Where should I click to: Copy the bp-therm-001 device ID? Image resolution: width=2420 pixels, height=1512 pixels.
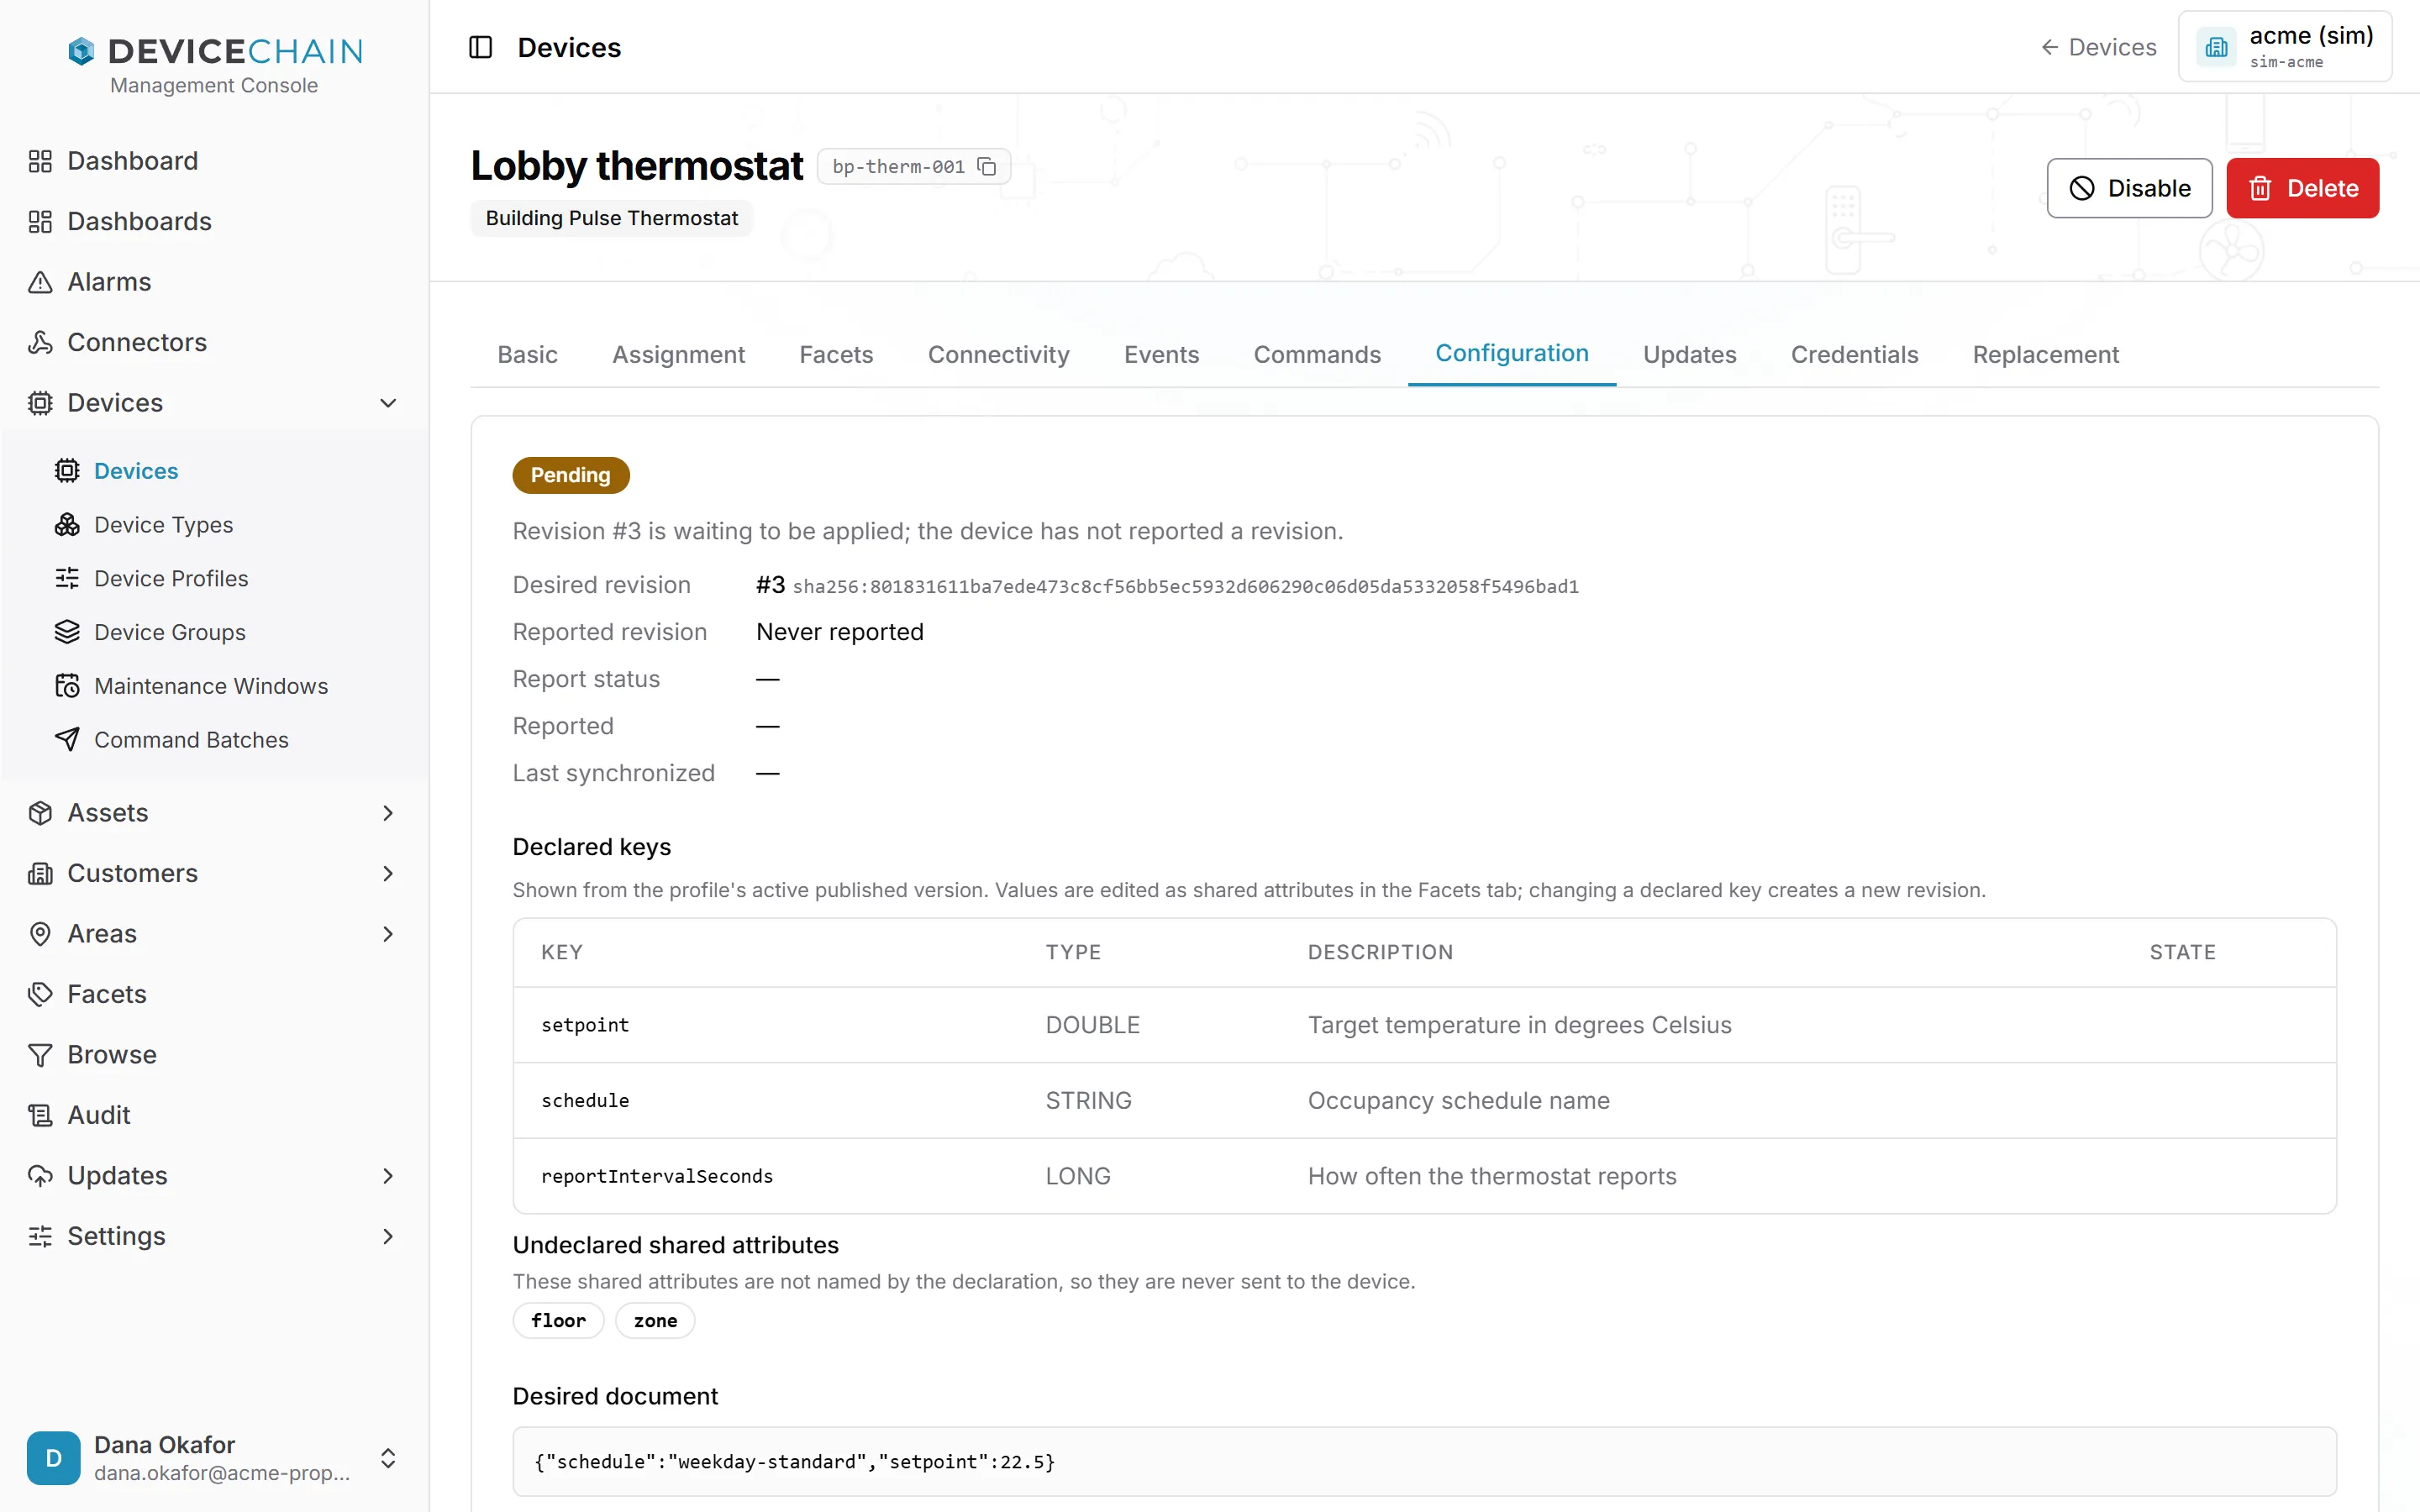click(986, 166)
